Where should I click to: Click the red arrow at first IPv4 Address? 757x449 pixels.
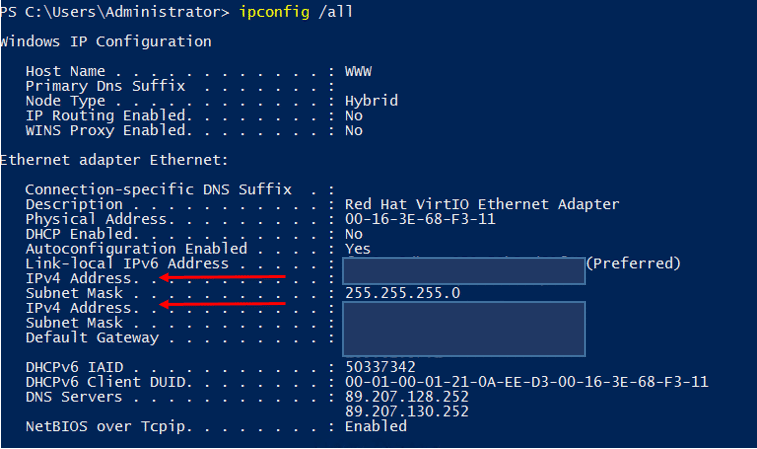(223, 276)
